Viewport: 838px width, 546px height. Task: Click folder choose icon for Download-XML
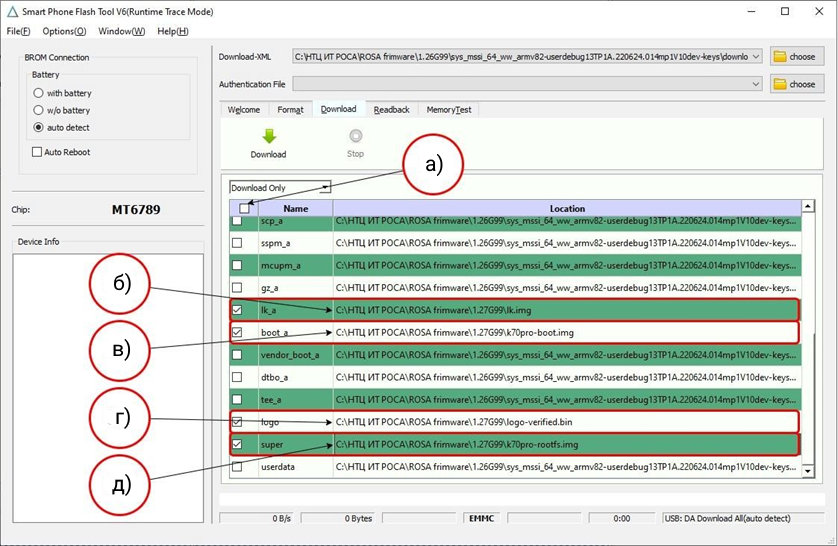coord(781,57)
